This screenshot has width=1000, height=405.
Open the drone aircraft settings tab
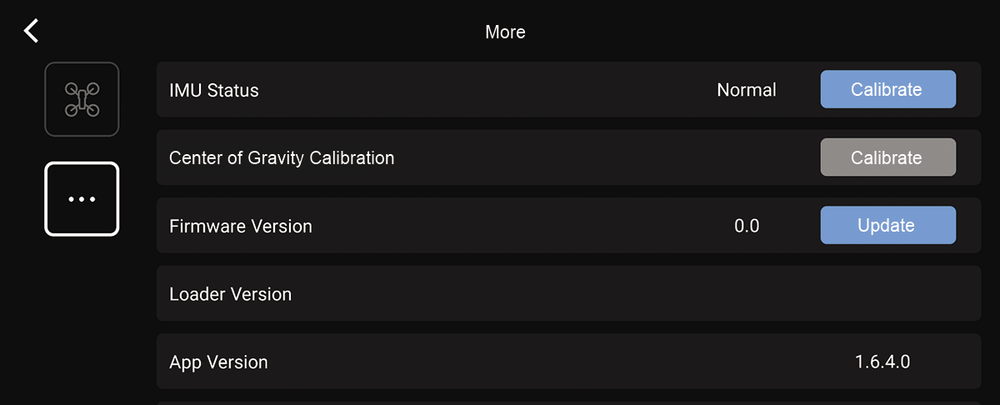pyautogui.click(x=81, y=99)
